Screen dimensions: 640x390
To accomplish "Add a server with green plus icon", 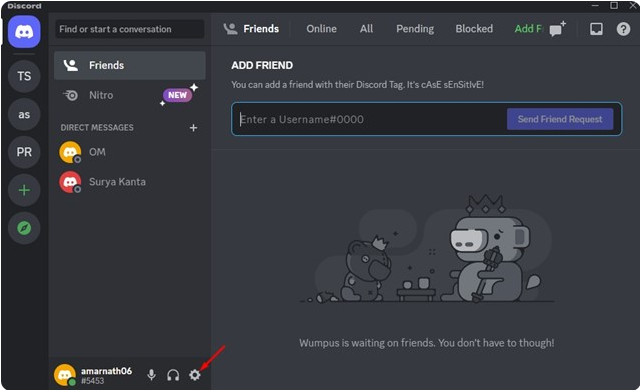I will tap(24, 190).
